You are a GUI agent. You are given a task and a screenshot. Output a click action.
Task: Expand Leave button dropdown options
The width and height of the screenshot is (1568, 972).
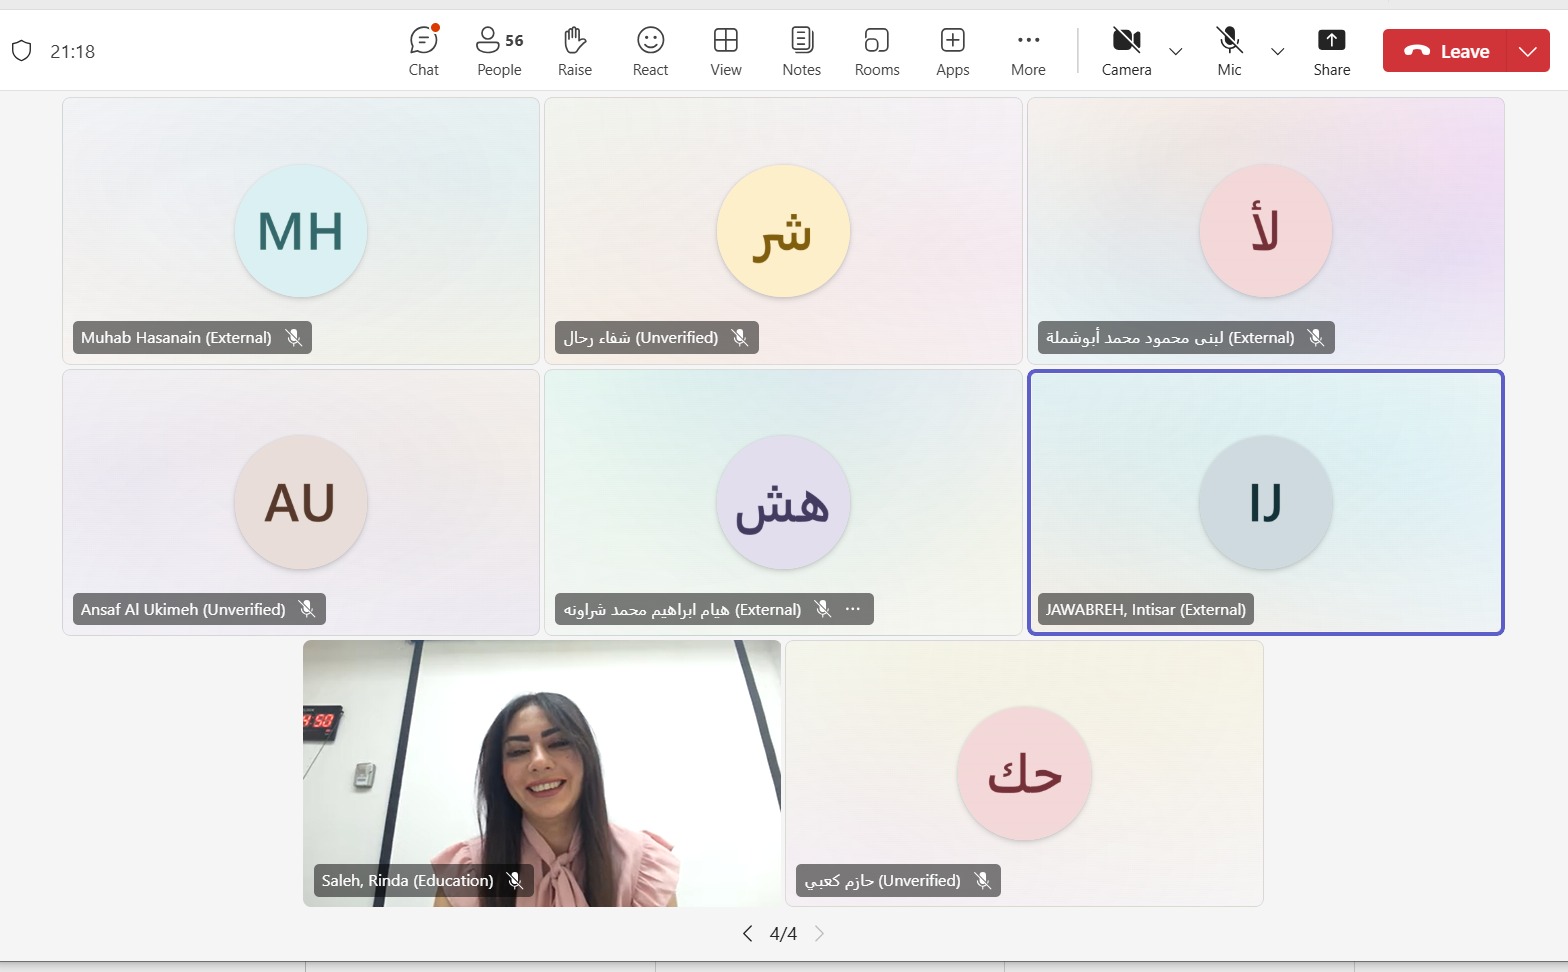pos(1528,51)
